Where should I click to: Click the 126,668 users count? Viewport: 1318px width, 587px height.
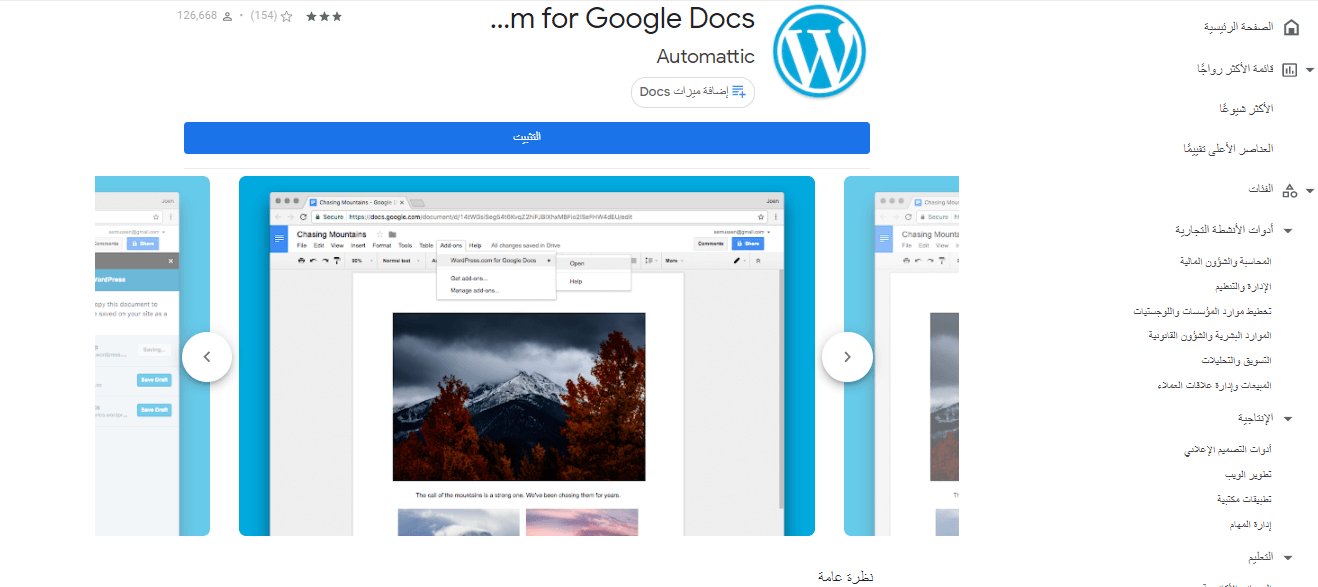197,16
